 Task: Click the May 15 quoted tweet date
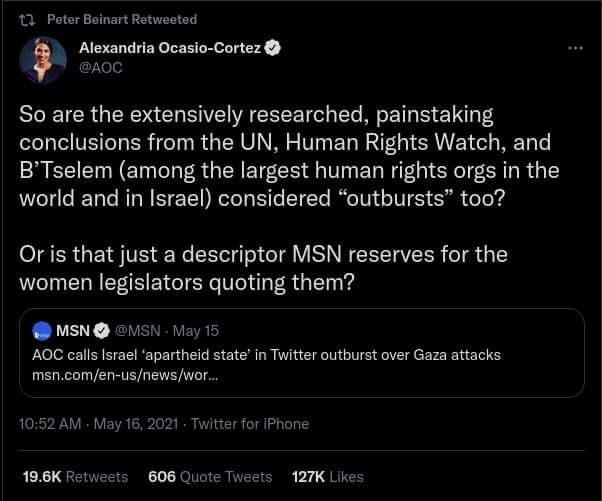[198, 331]
